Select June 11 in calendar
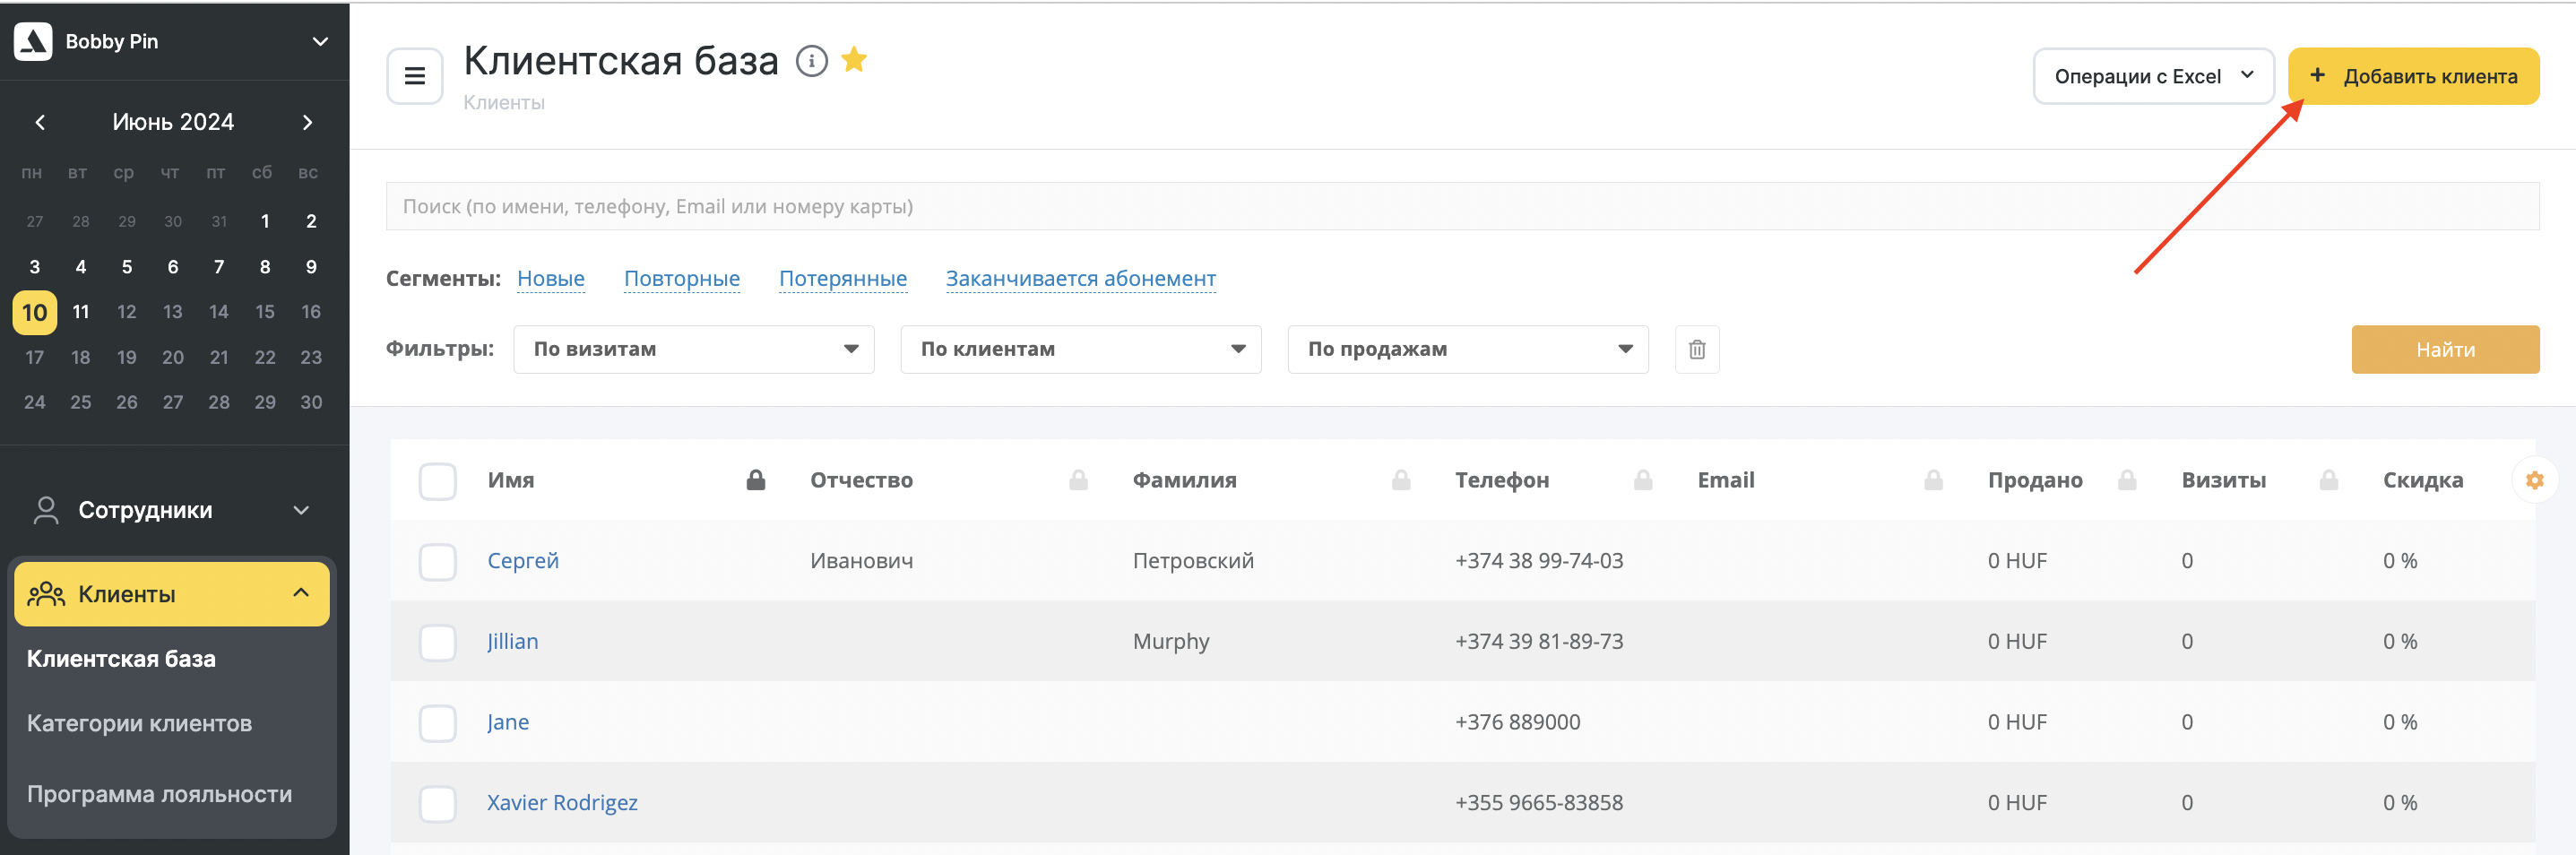Screen dimensions: 2576x855 pyautogui.click(x=81, y=312)
